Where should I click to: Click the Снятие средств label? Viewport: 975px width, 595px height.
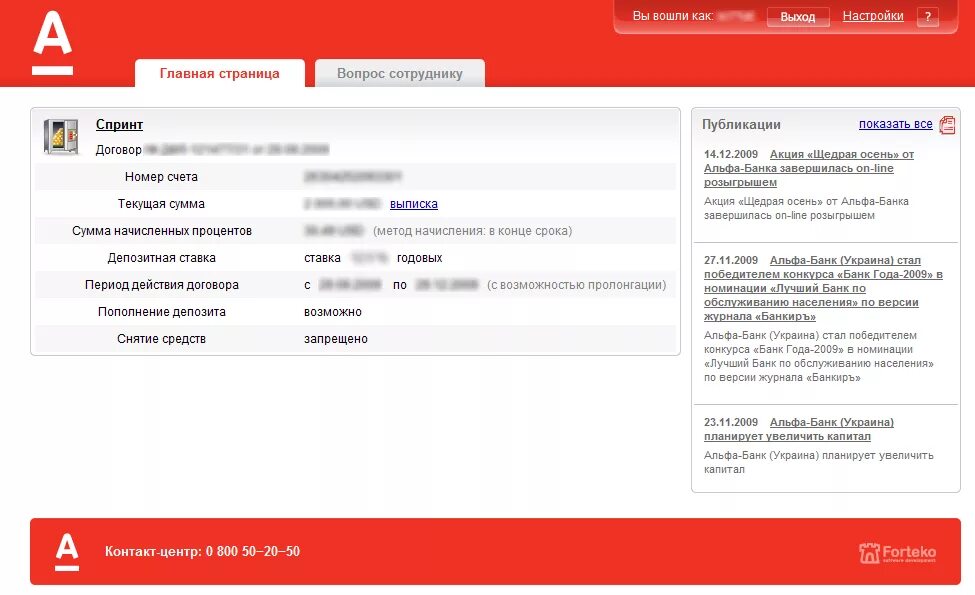click(161, 339)
